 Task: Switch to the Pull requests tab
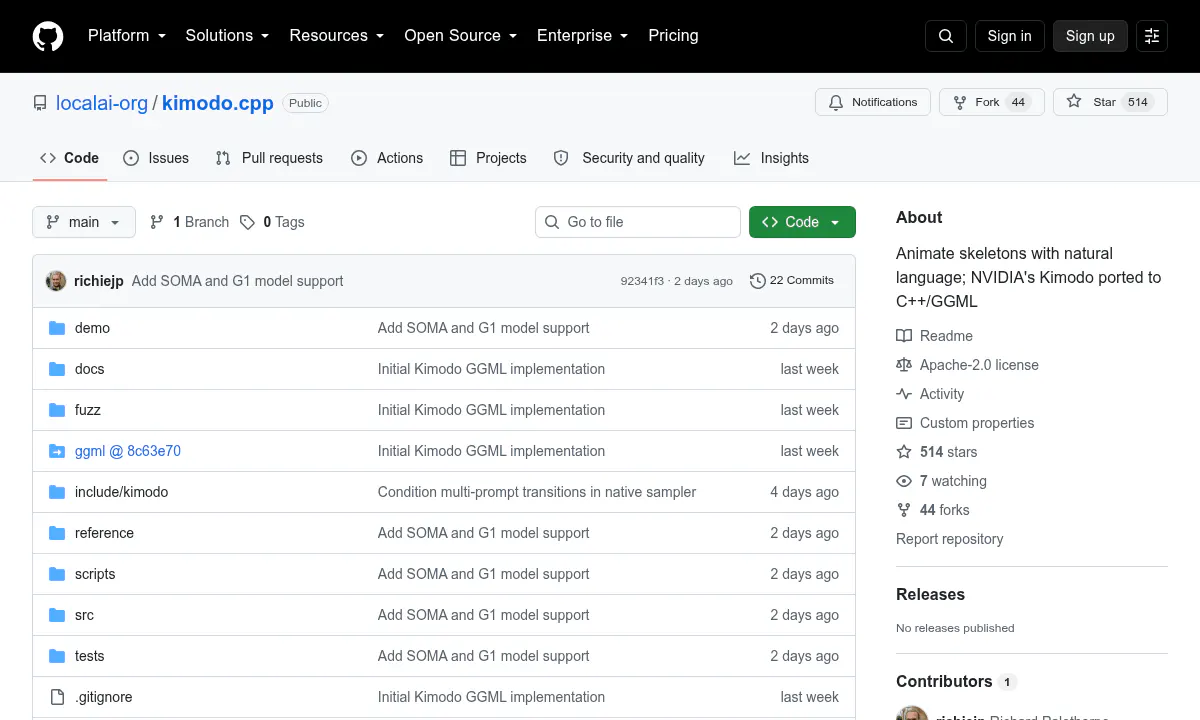tap(269, 158)
